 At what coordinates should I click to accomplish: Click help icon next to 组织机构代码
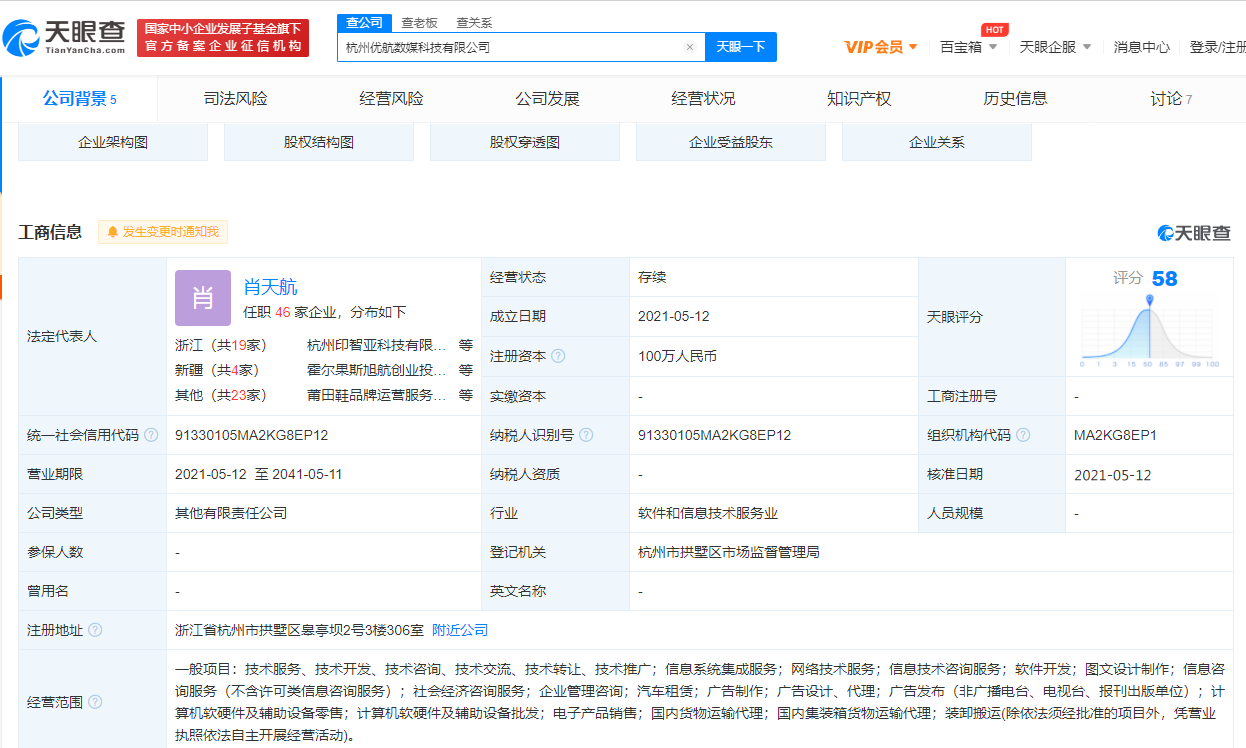click(1024, 435)
